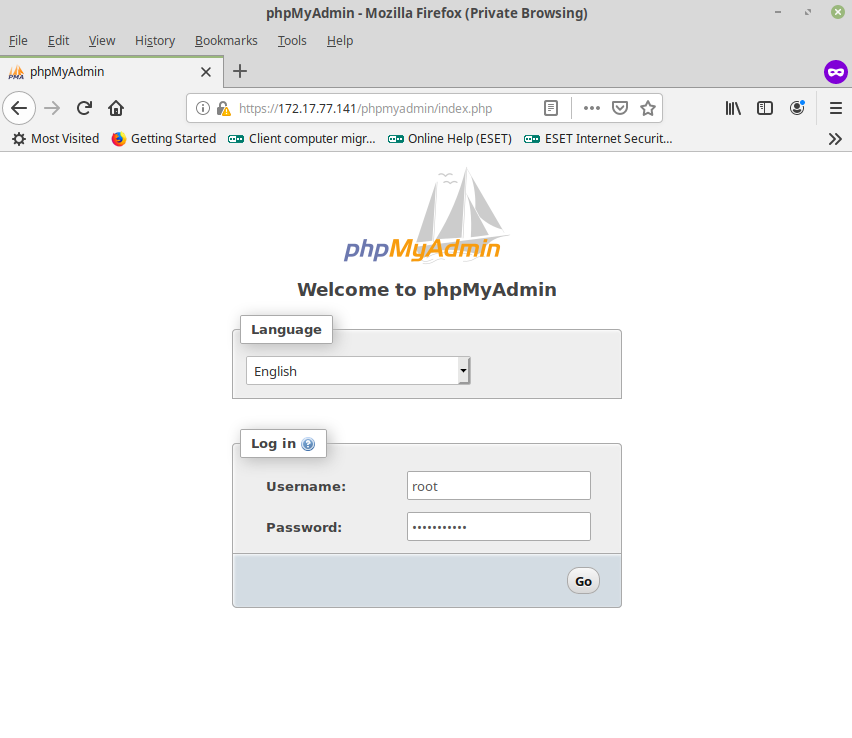
Task: Open the View menu
Action: pyautogui.click(x=102, y=41)
